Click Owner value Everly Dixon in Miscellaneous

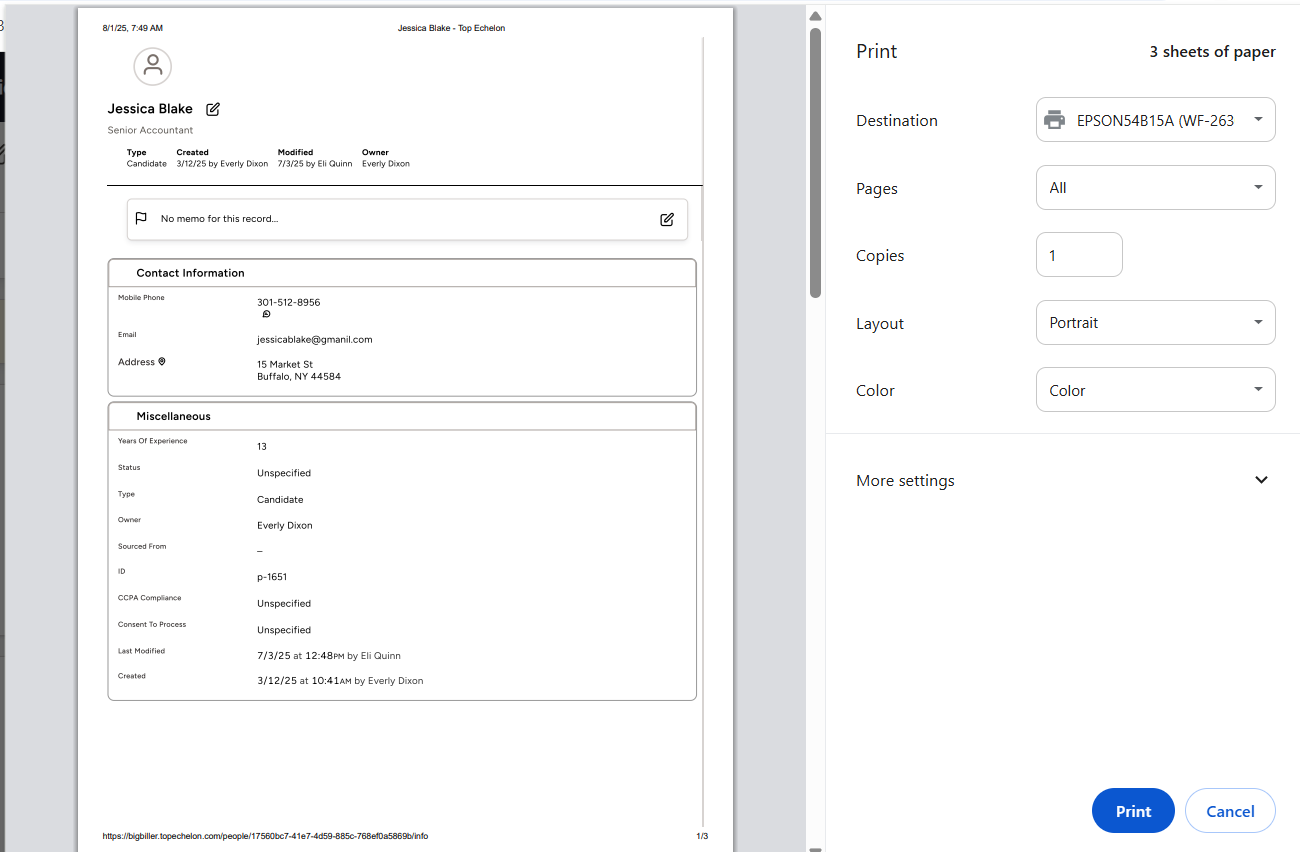point(285,526)
